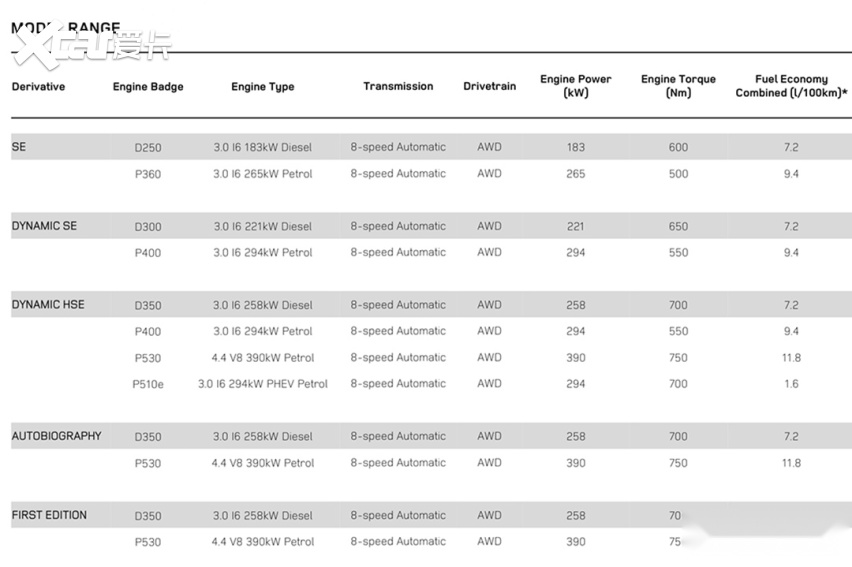Screen dimensions: 852x567
Task: Click the D250 engine badge cell
Action: [148, 147]
